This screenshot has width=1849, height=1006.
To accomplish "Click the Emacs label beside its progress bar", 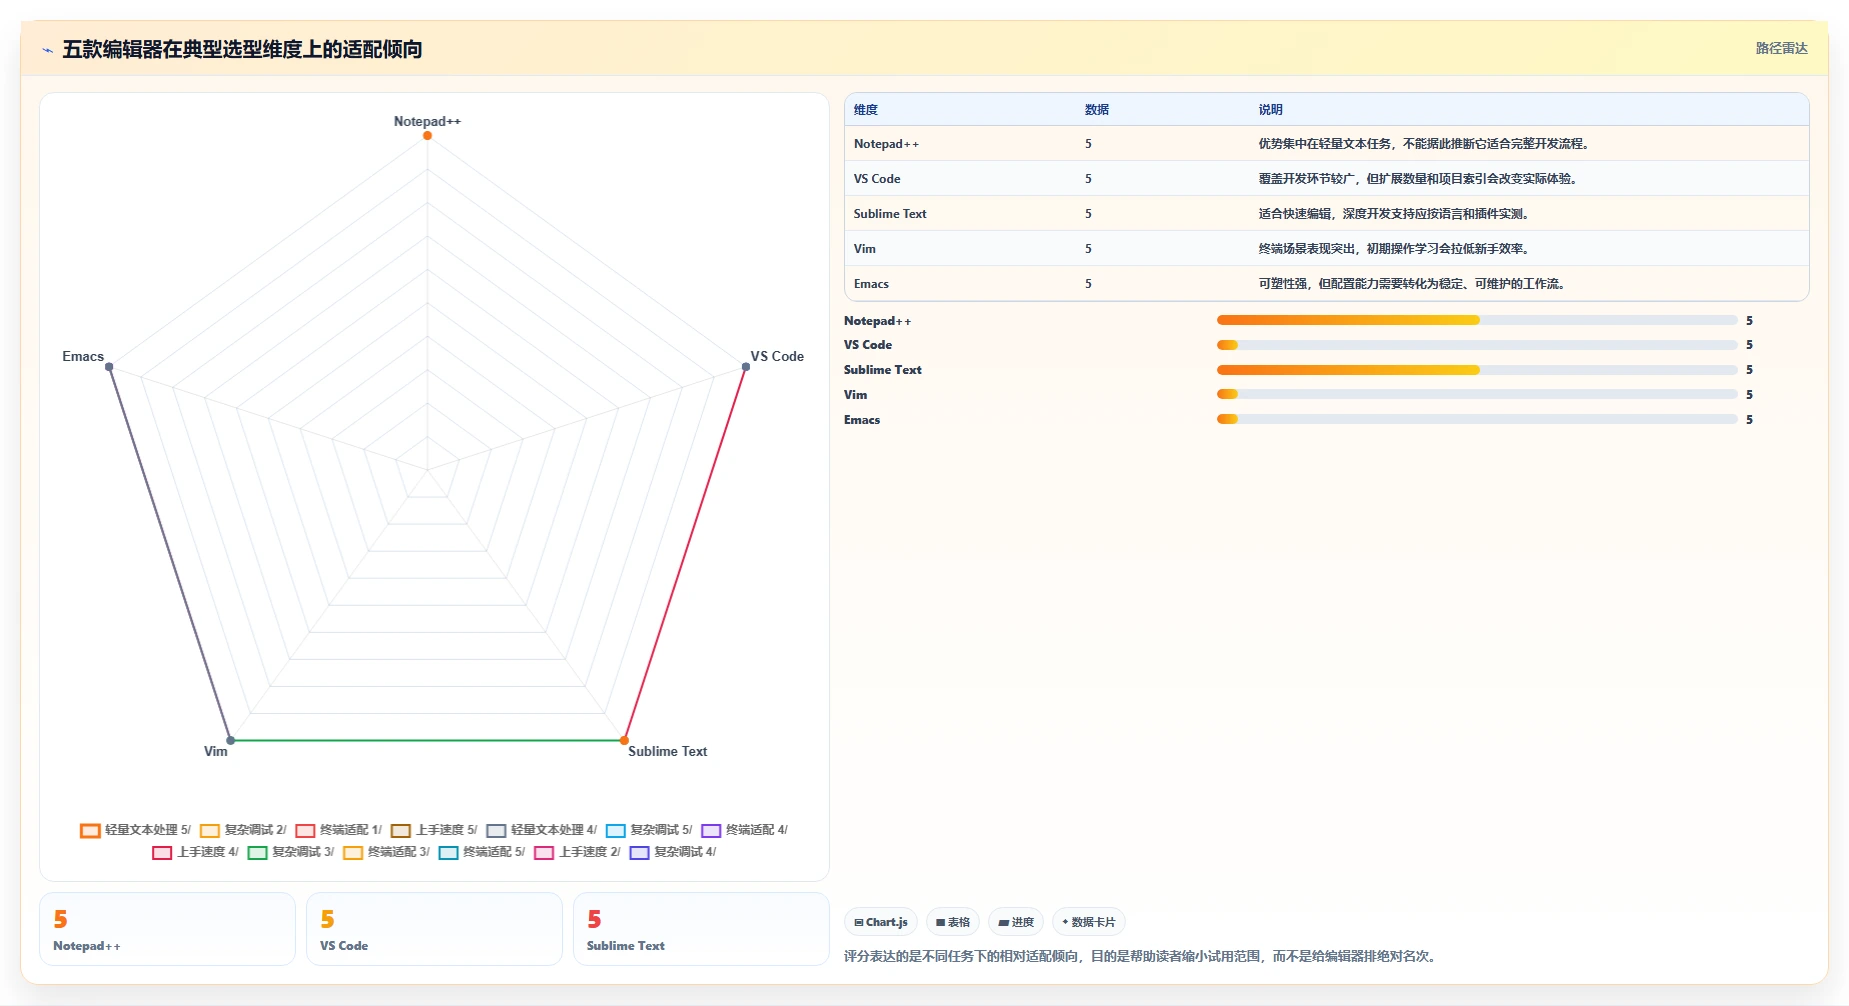I will coord(862,420).
